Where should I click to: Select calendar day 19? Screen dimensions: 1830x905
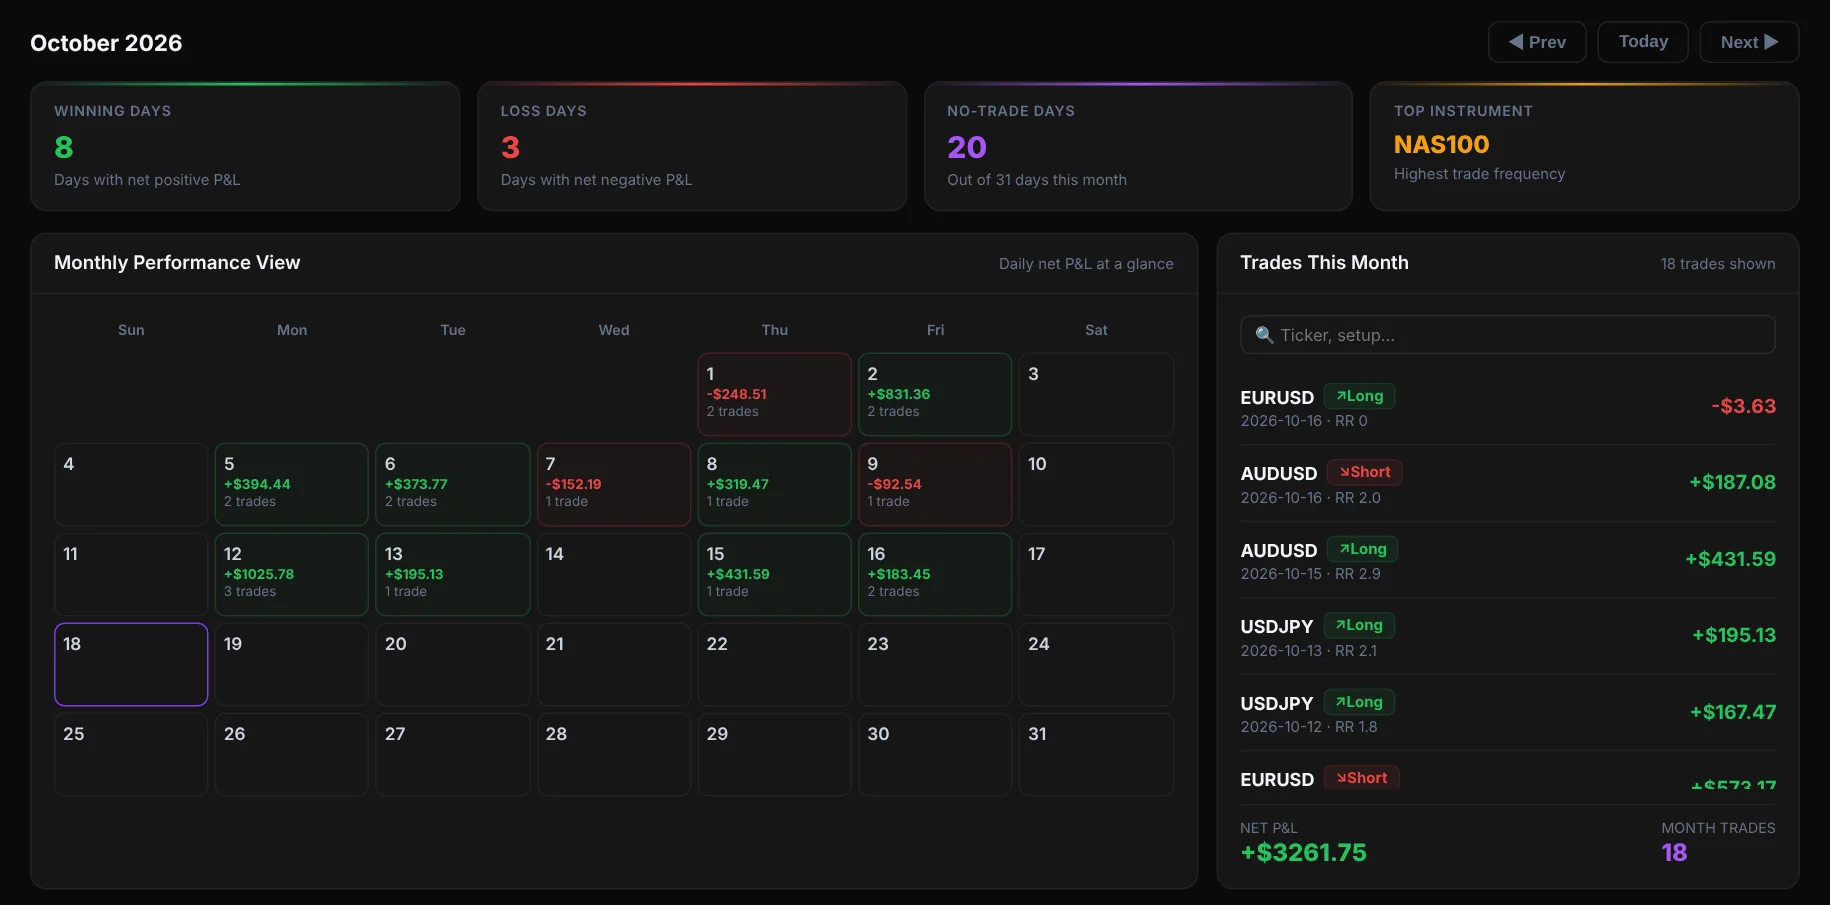(x=292, y=664)
